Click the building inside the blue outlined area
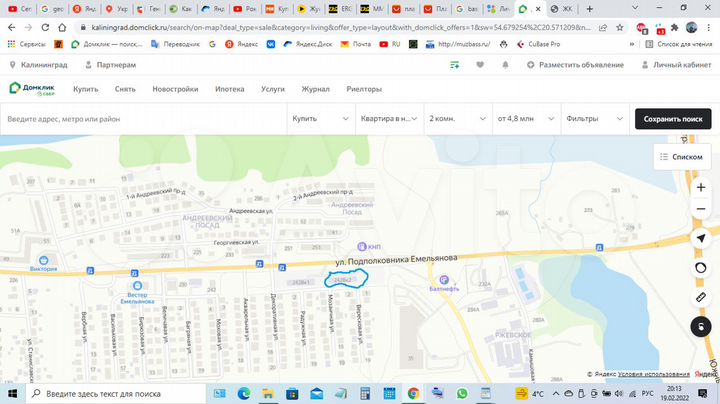This screenshot has height=404, width=720. click(343, 280)
